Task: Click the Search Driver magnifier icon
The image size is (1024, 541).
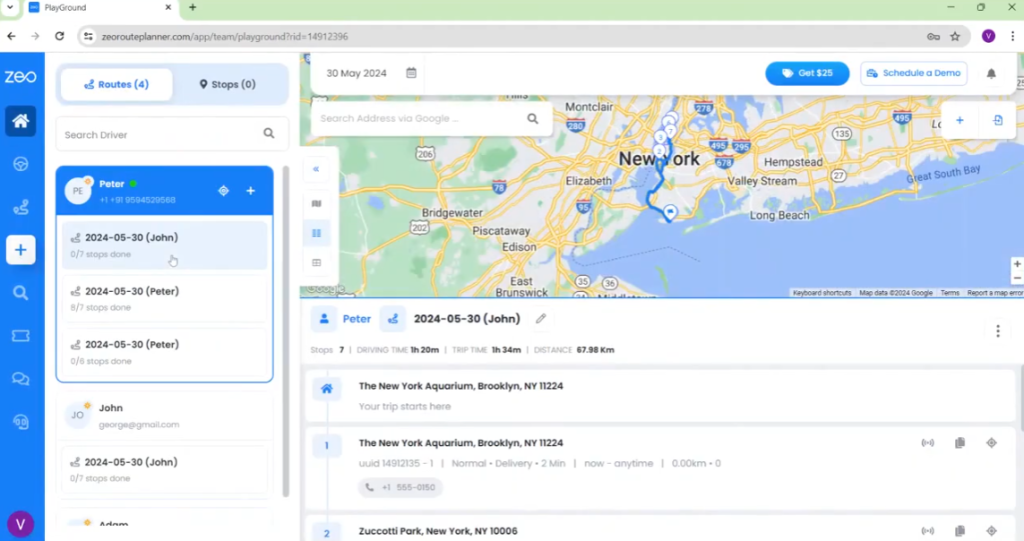Action: [x=269, y=133]
